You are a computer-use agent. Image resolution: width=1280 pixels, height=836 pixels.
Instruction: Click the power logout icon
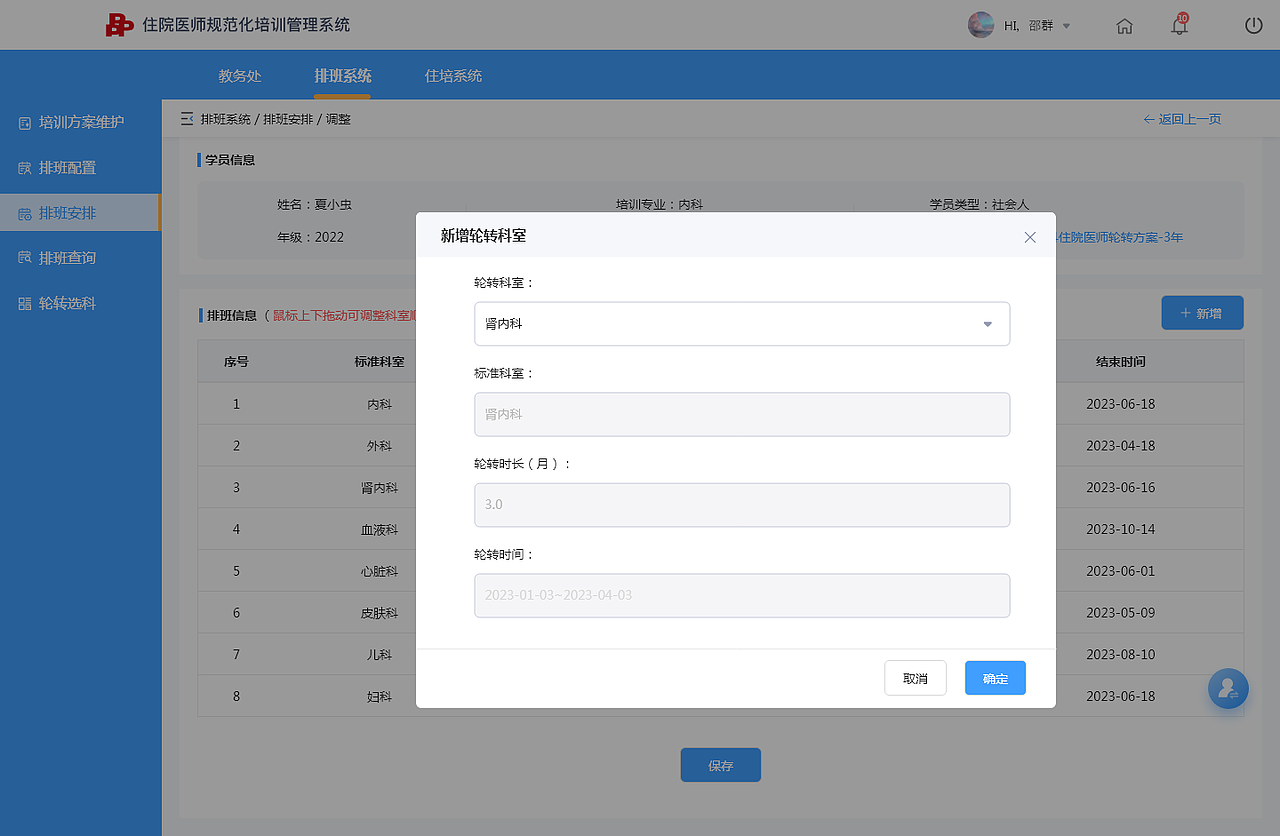coord(1254,25)
